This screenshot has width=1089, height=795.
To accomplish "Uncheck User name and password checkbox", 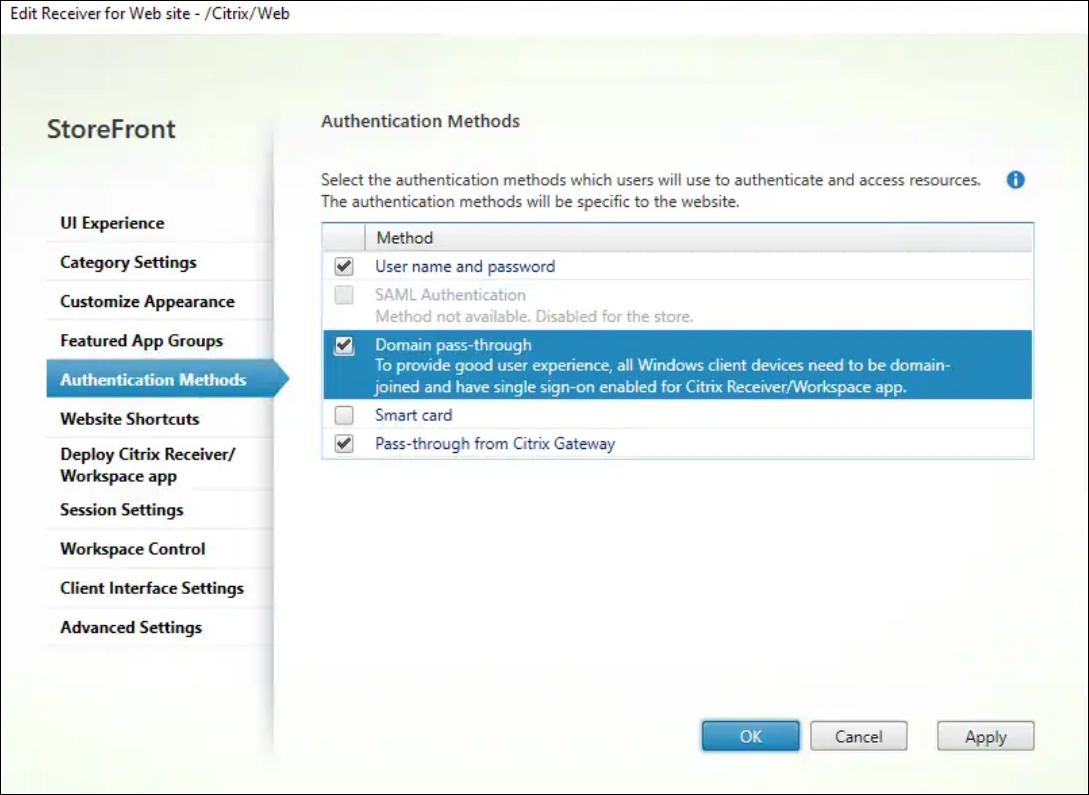I will pos(344,266).
